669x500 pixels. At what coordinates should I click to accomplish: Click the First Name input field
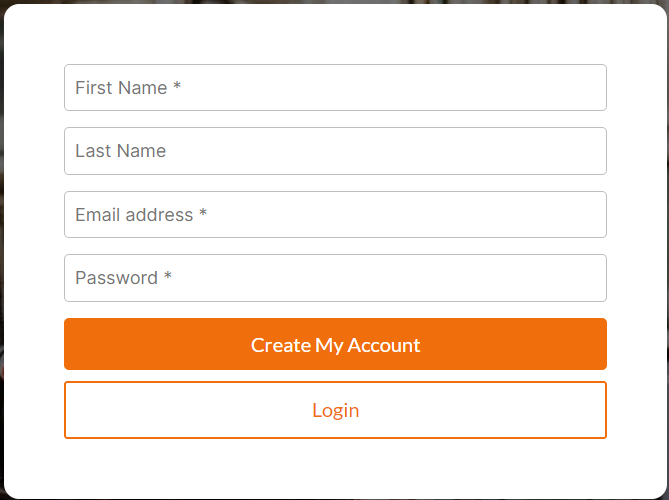[335, 87]
